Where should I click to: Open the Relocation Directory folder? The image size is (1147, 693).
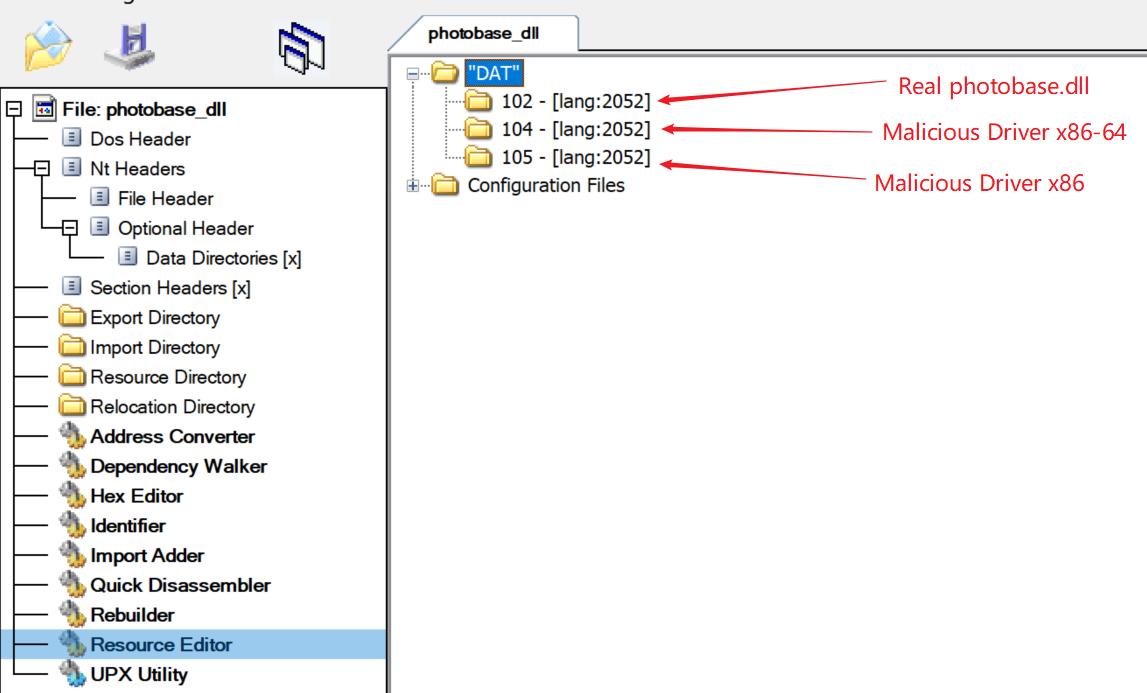173,407
